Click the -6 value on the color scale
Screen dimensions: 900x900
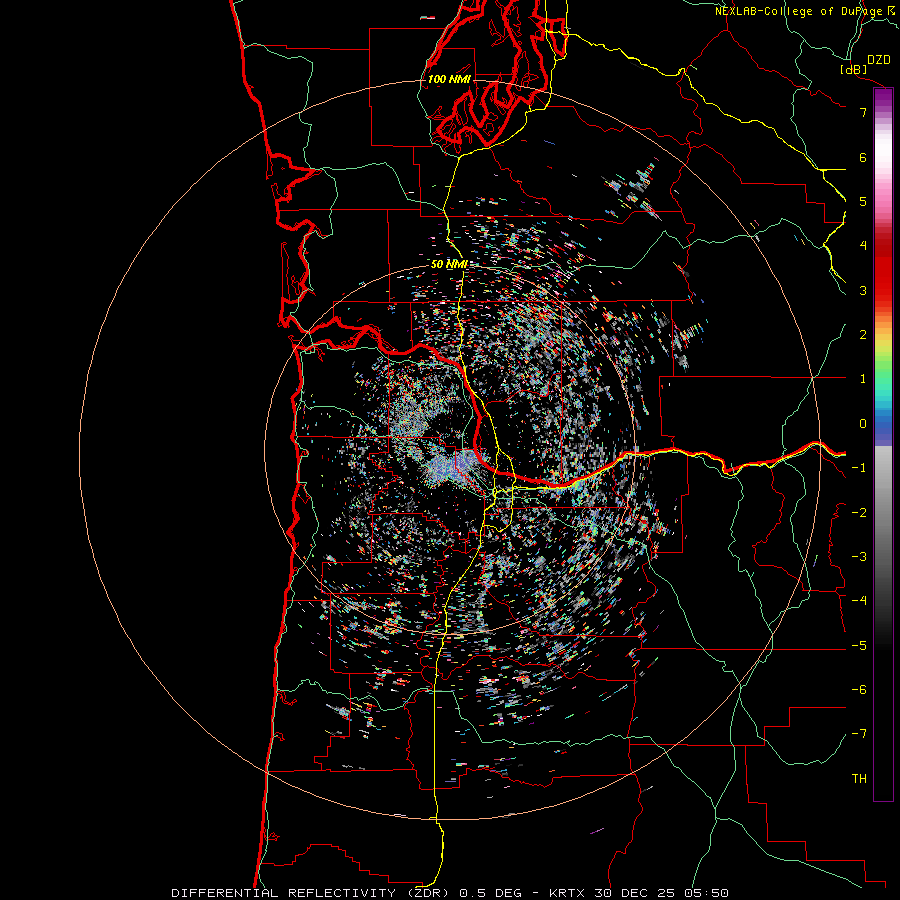click(859, 690)
